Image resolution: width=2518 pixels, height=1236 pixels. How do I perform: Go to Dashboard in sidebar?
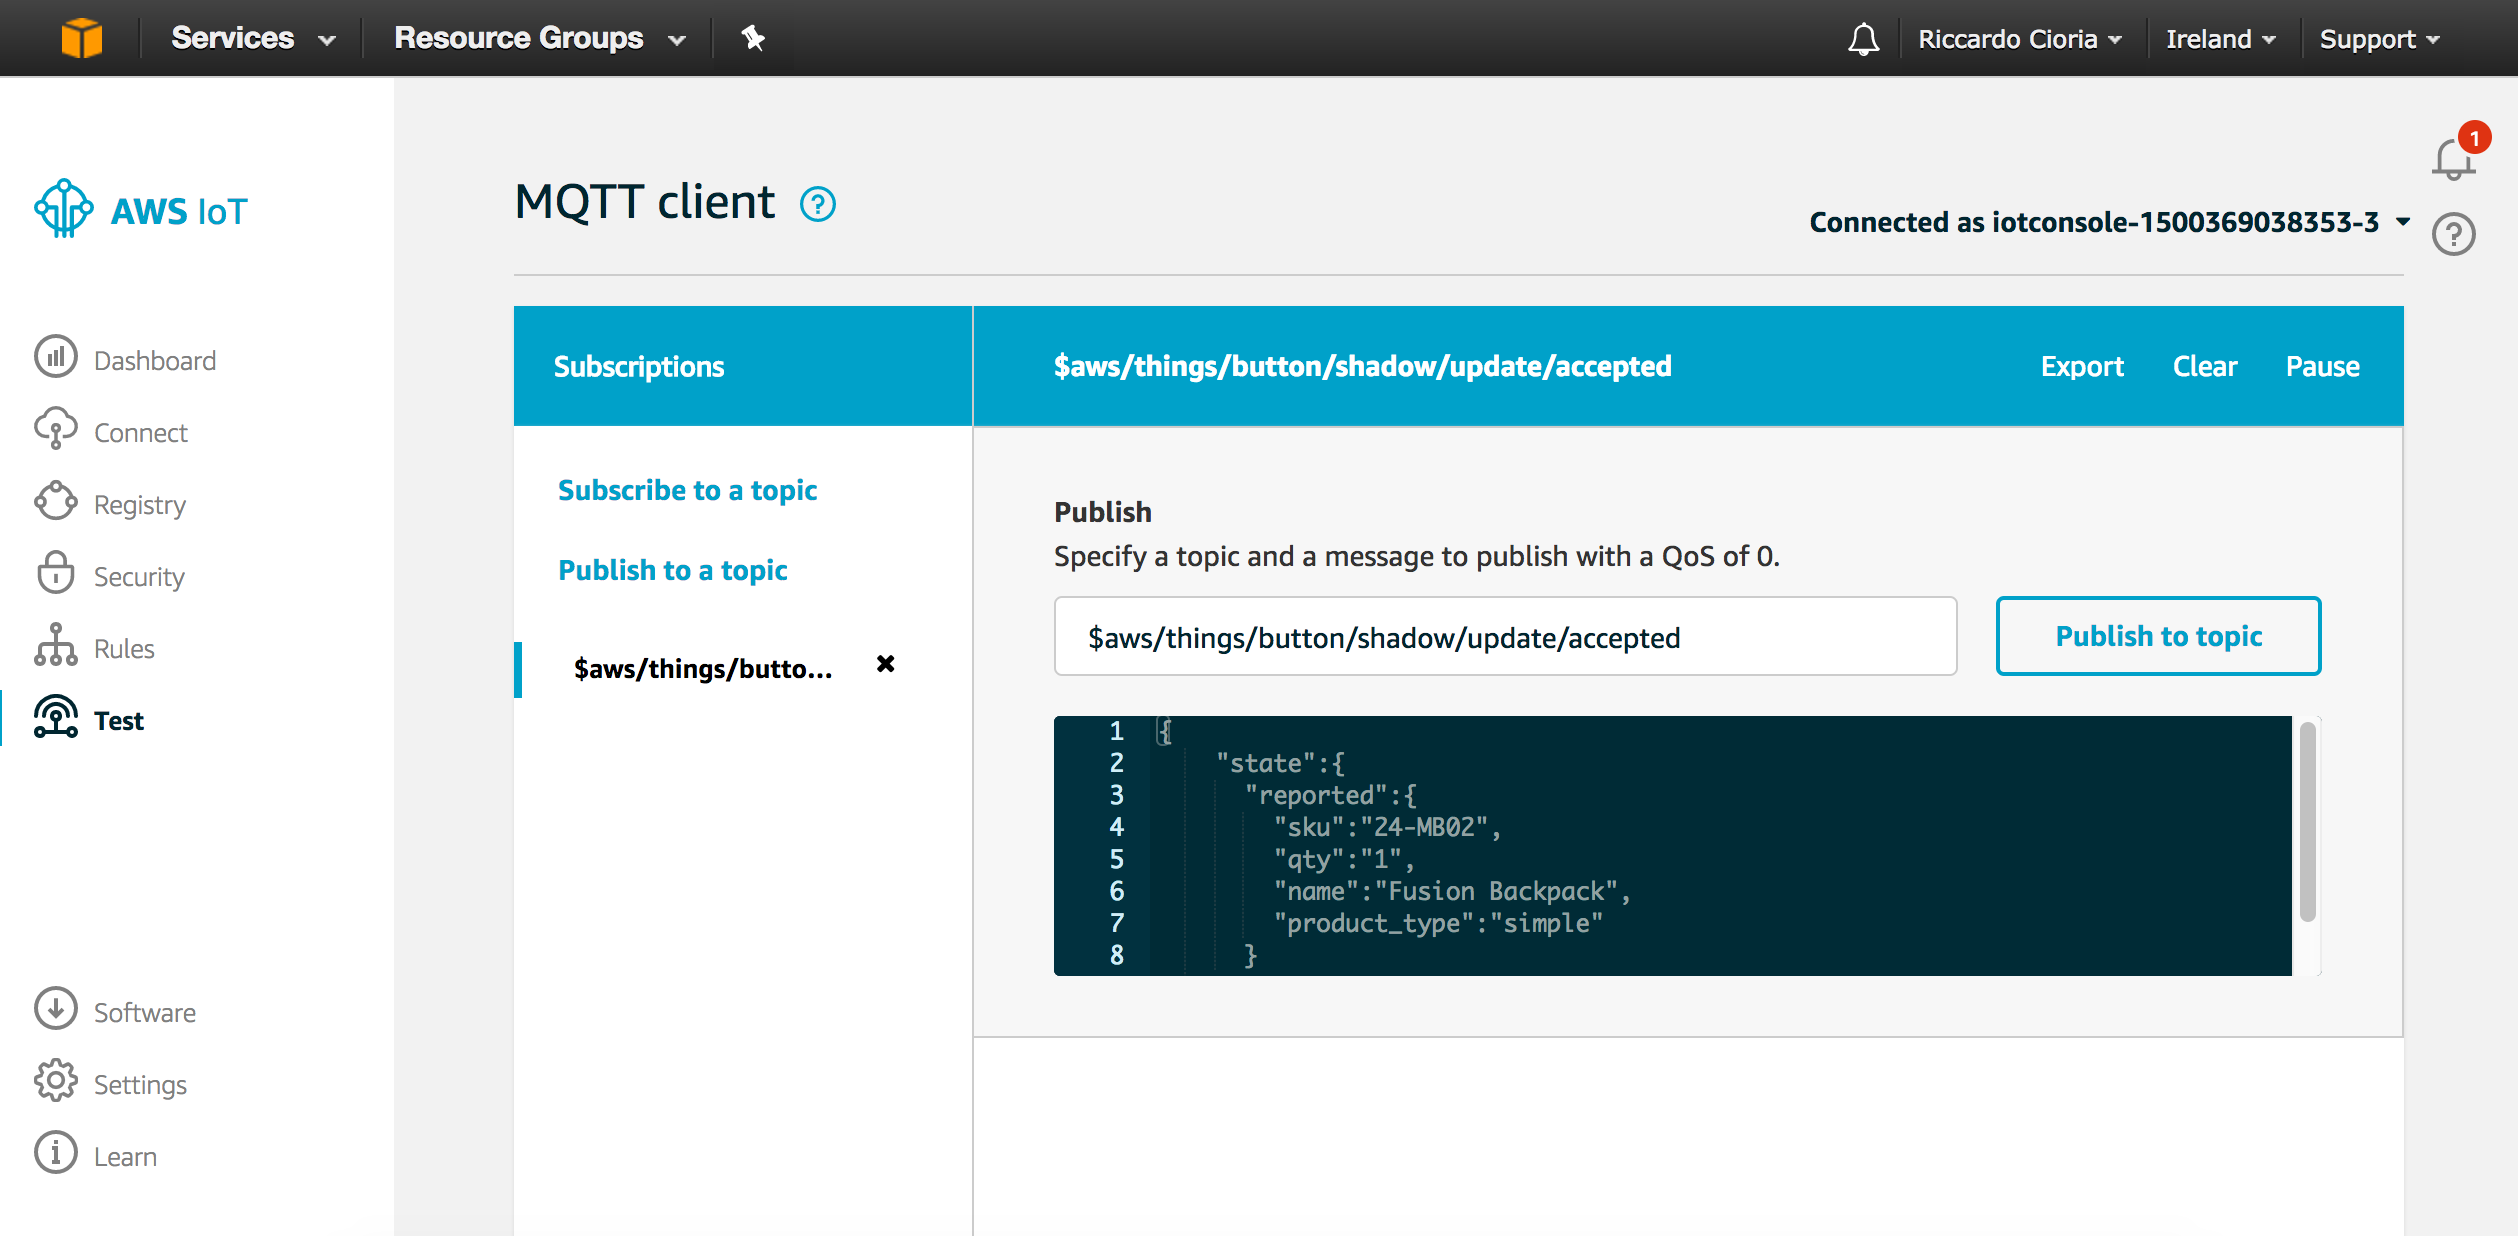155,360
